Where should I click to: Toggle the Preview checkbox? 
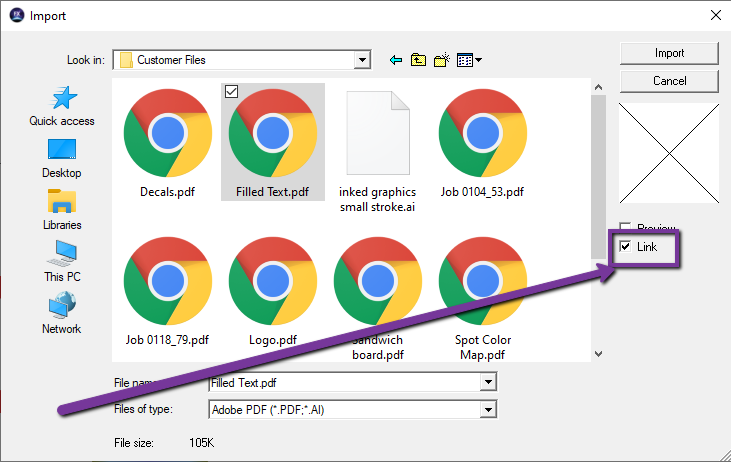click(625, 227)
